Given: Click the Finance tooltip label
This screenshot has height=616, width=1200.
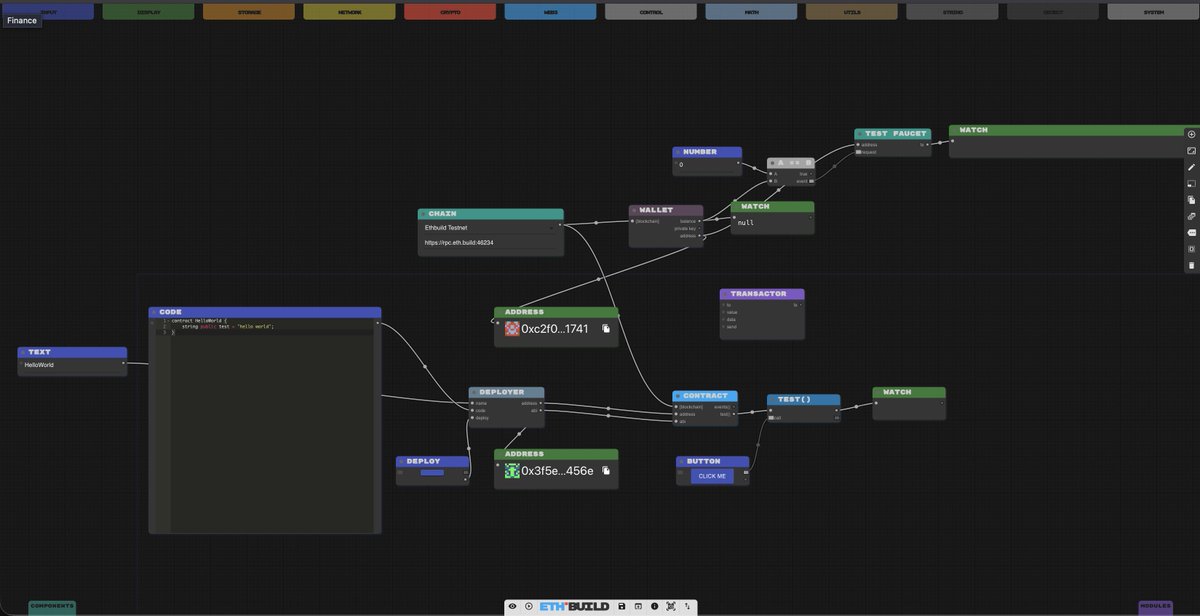Looking at the screenshot, I should tap(21, 20).
